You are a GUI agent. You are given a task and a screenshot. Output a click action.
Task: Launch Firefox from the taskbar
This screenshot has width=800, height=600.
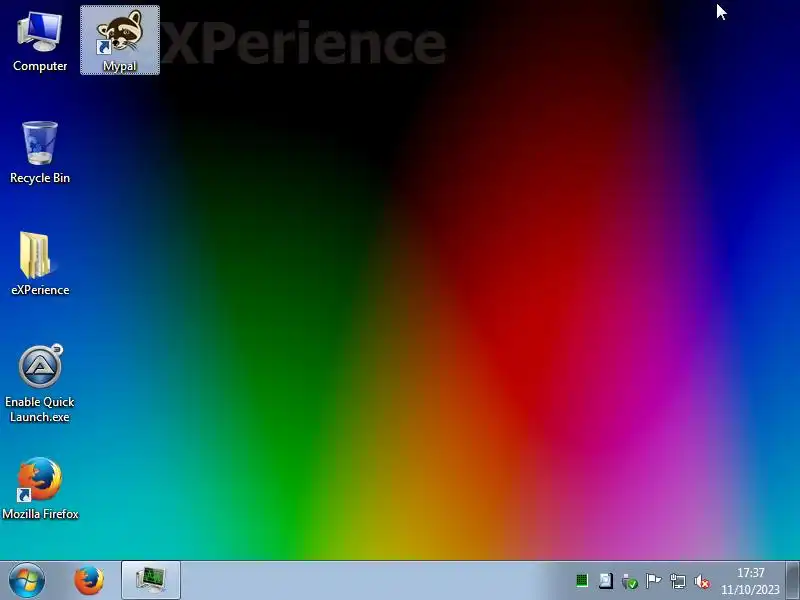point(89,581)
